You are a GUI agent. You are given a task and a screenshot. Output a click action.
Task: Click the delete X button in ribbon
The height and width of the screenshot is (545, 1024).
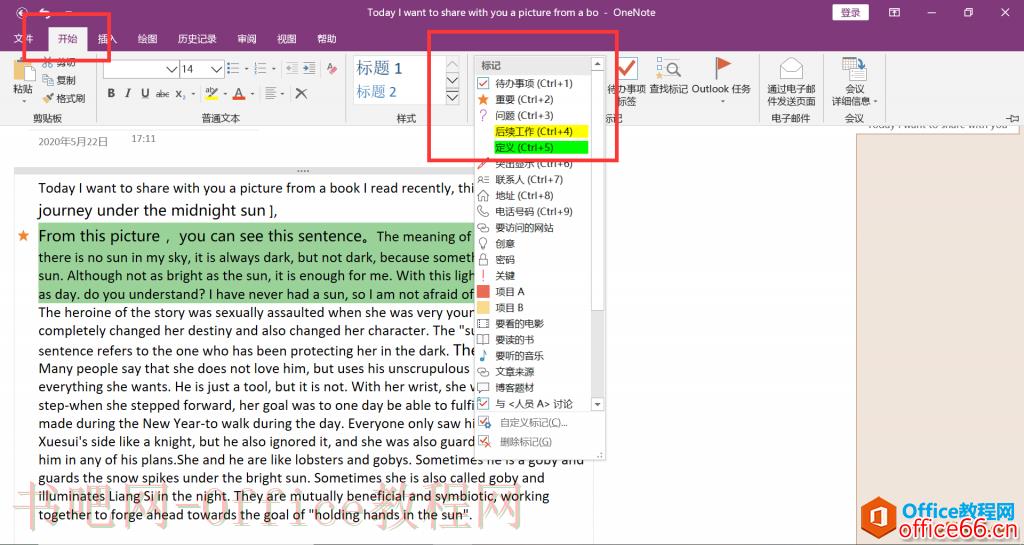tap(301, 93)
